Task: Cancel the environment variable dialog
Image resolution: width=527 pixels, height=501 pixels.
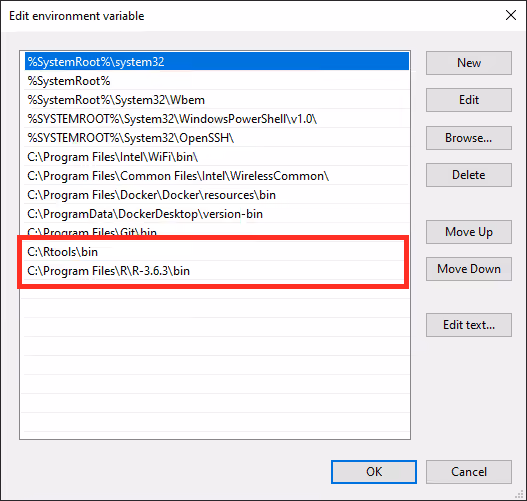Action: click(469, 472)
